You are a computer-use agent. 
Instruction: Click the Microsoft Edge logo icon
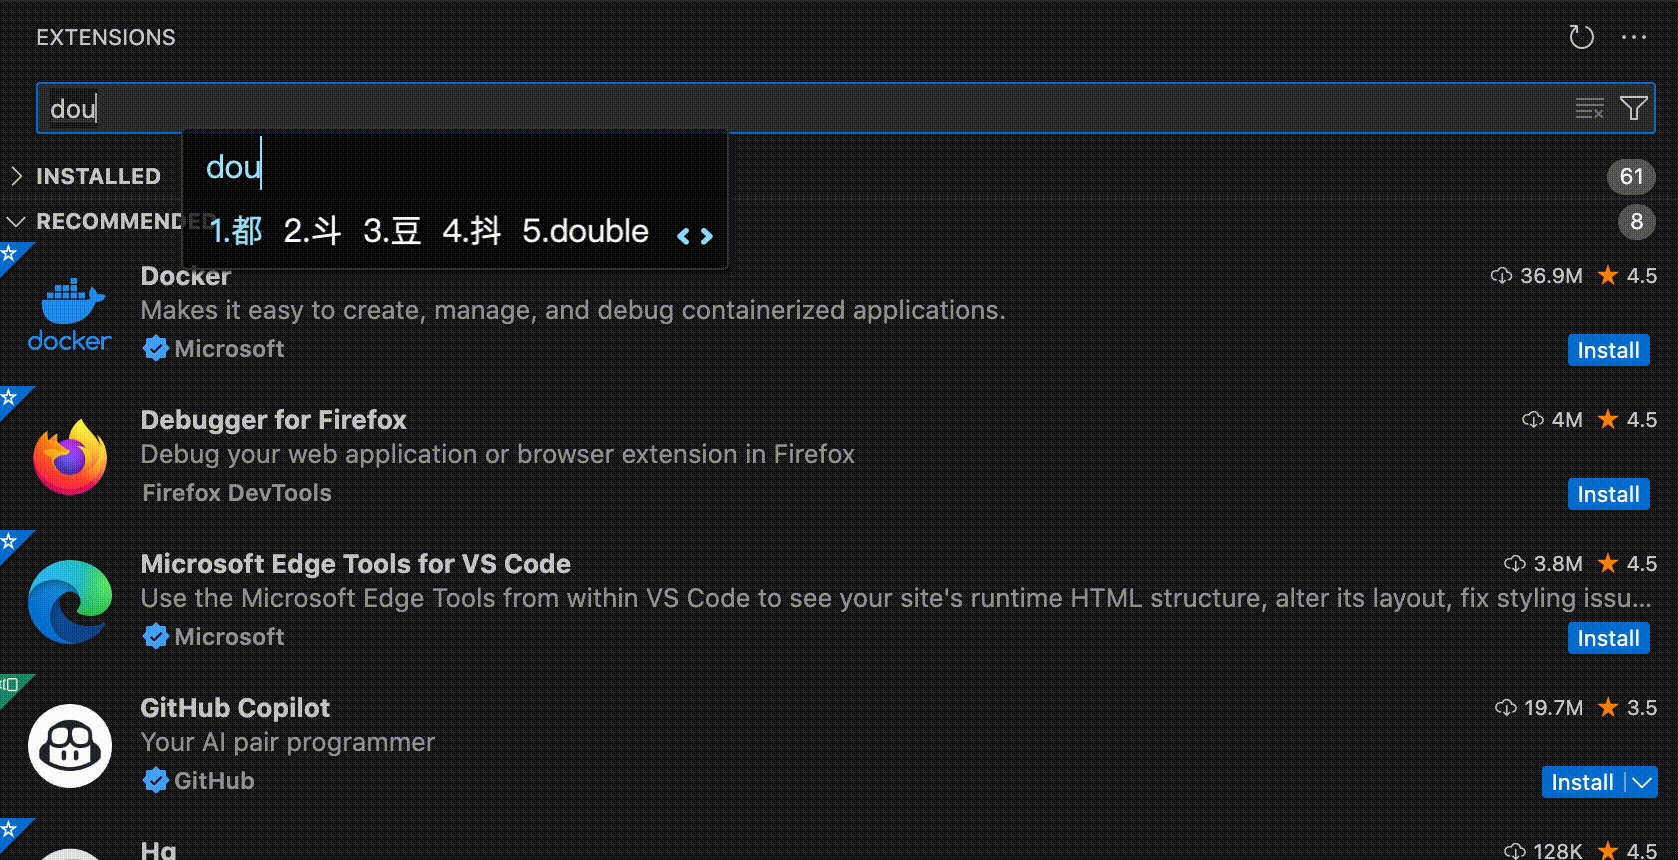[69, 601]
